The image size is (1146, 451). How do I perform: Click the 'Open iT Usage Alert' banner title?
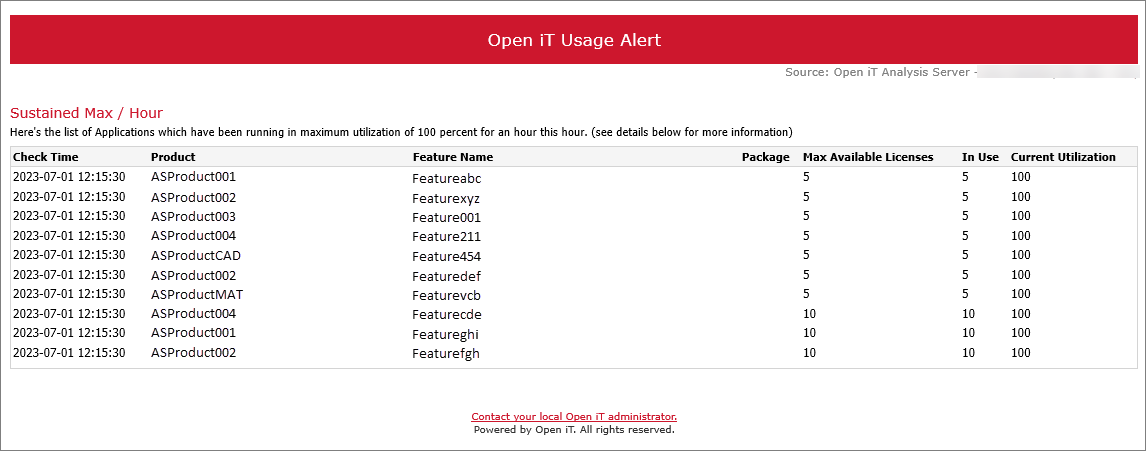click(x=574, y=40)
